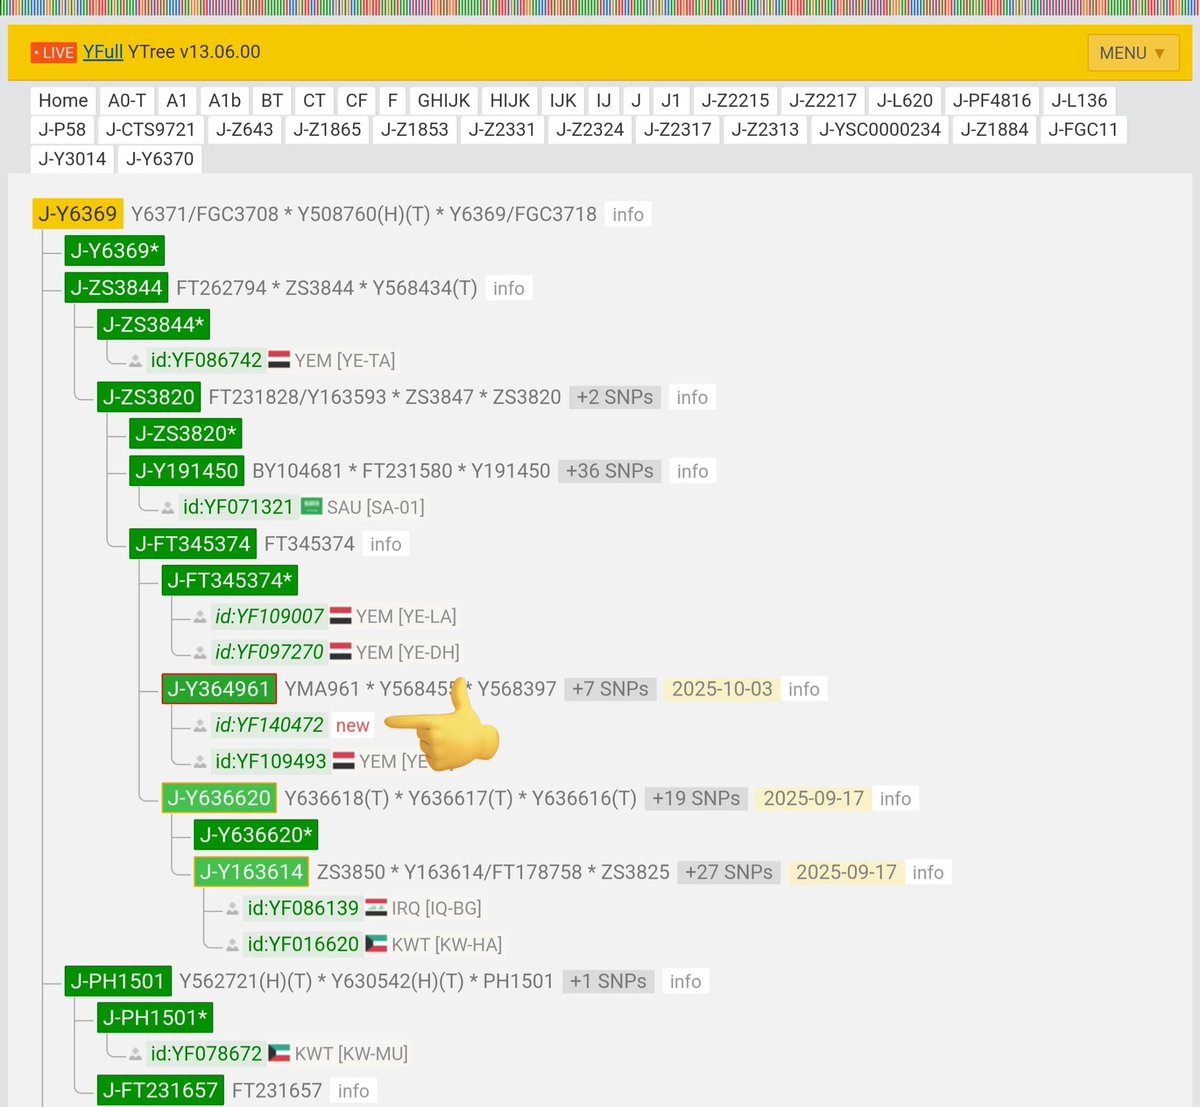Open the J-FT231657 branch
This screenshot has width=1200, height=1107.
(x=161, y=1091)
